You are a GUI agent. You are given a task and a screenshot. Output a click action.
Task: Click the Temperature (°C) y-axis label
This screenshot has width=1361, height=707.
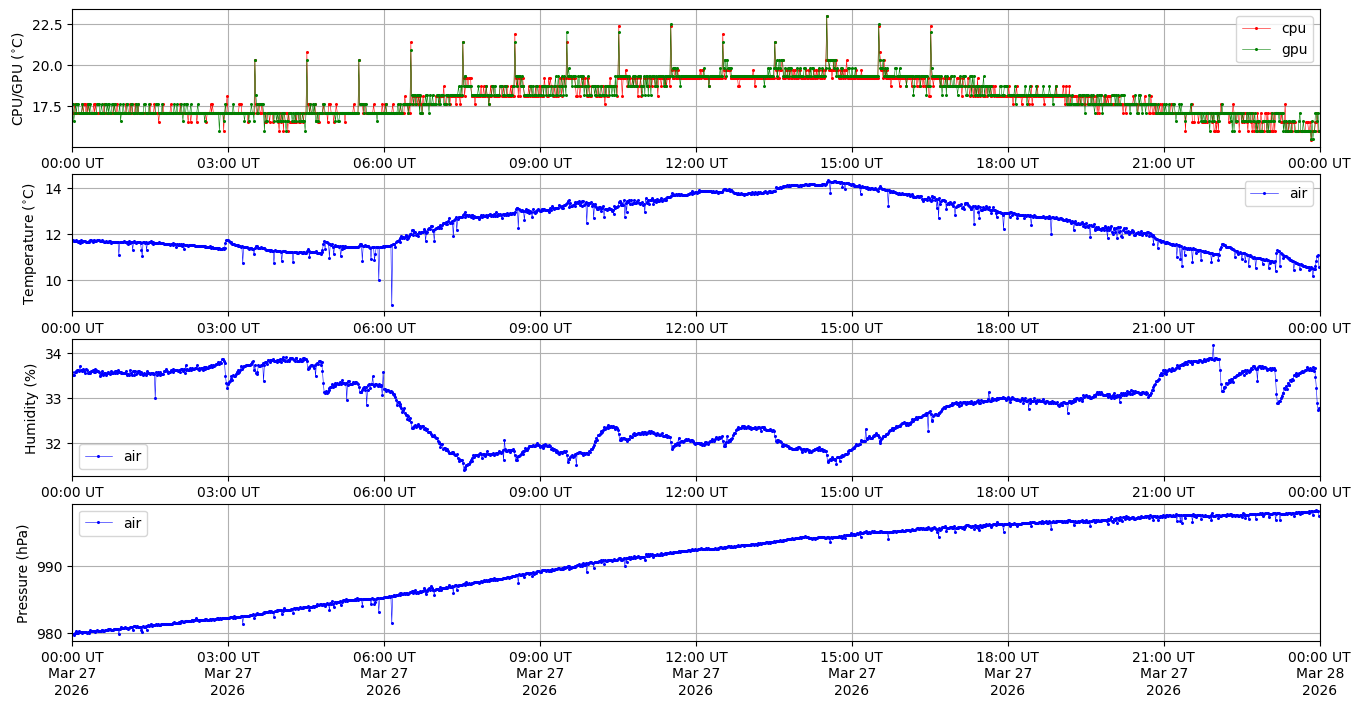point(28,243)
